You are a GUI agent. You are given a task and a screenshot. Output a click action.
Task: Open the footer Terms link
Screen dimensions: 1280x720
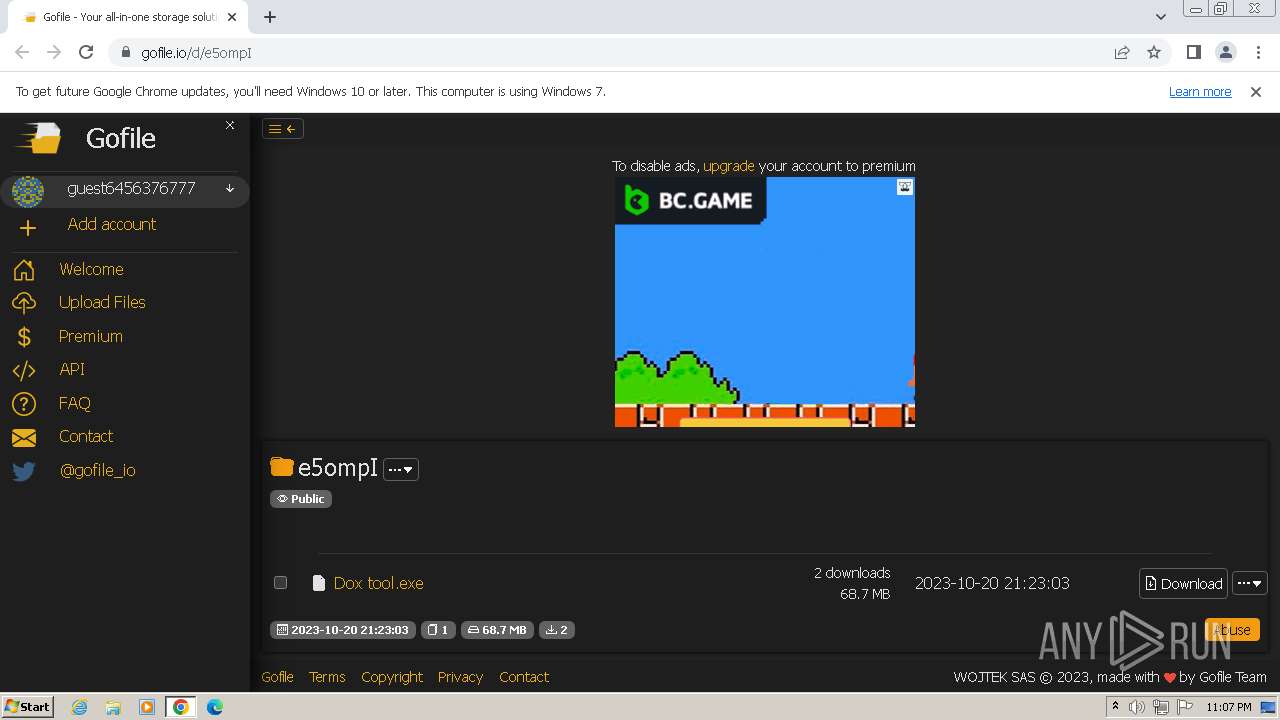[327, 677]
